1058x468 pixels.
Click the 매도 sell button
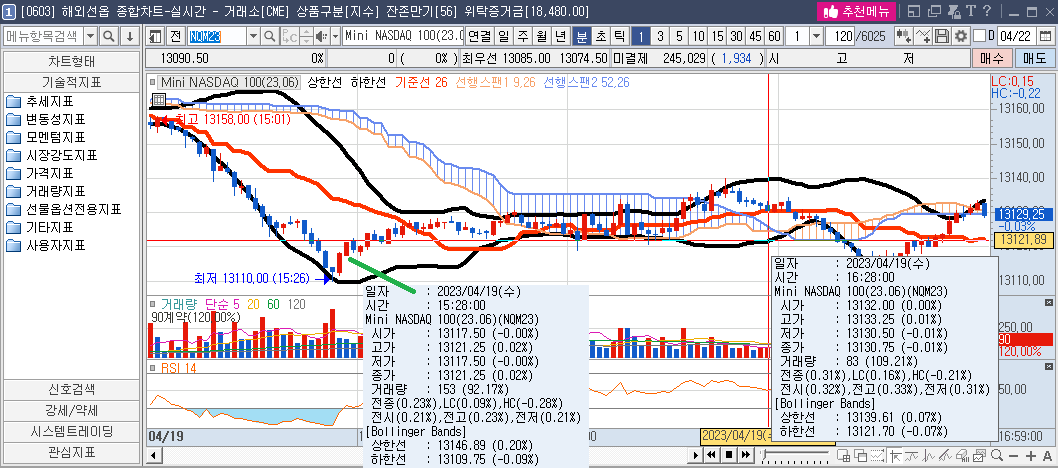point(1034,59)
